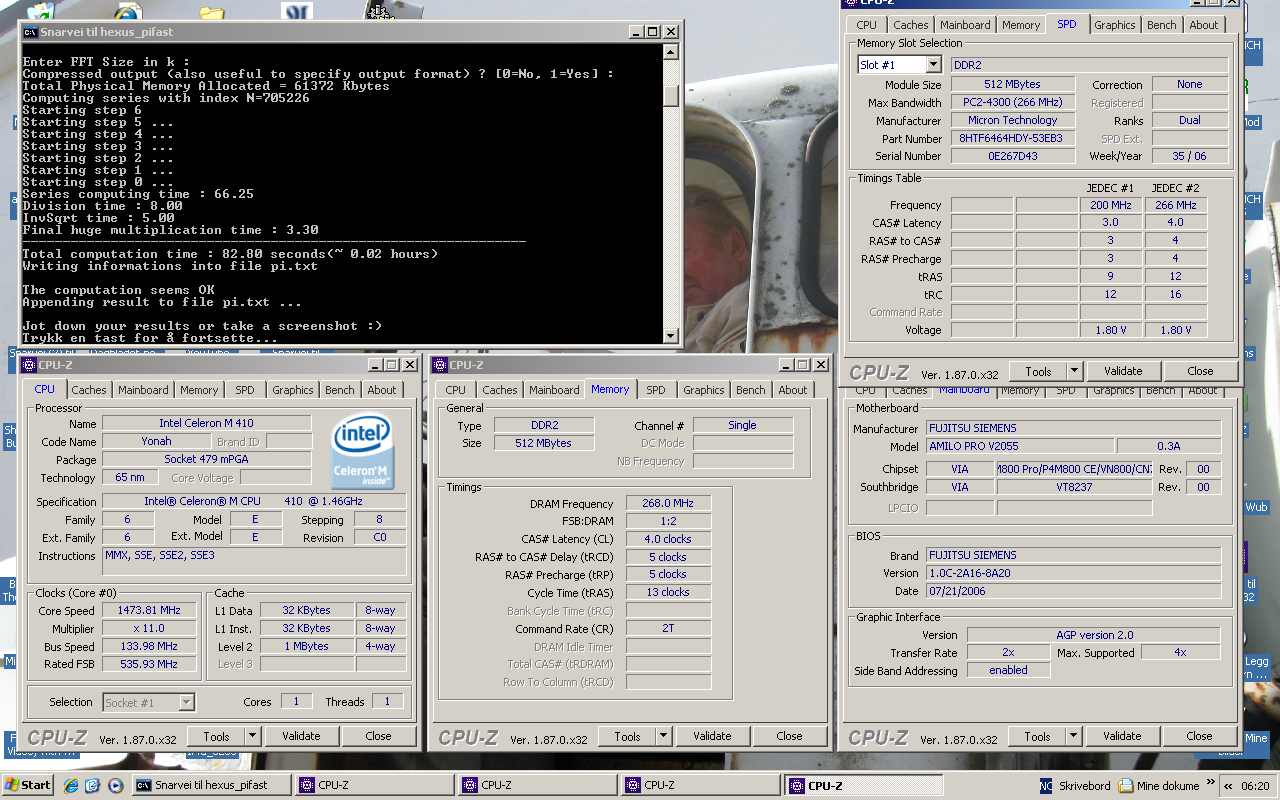Click Validate in the CPU-tab window
Viewport: 1280px width, 800px height.
301,736
